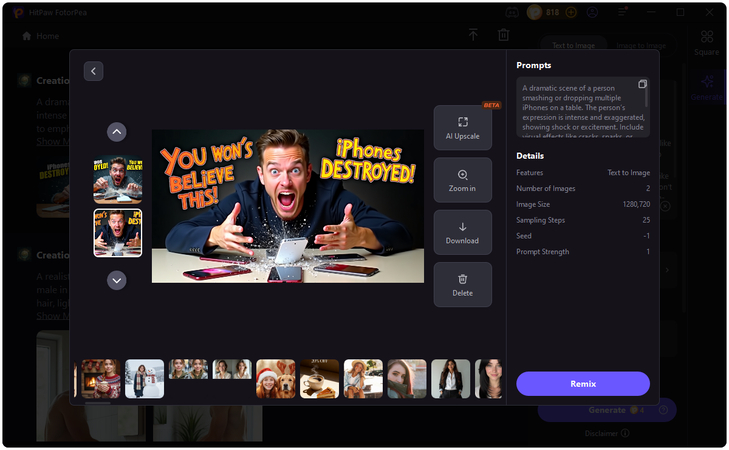
Task: Click the upload arrow icon in top toolbar
Action: pyautogui.click(x=473, y=34)
